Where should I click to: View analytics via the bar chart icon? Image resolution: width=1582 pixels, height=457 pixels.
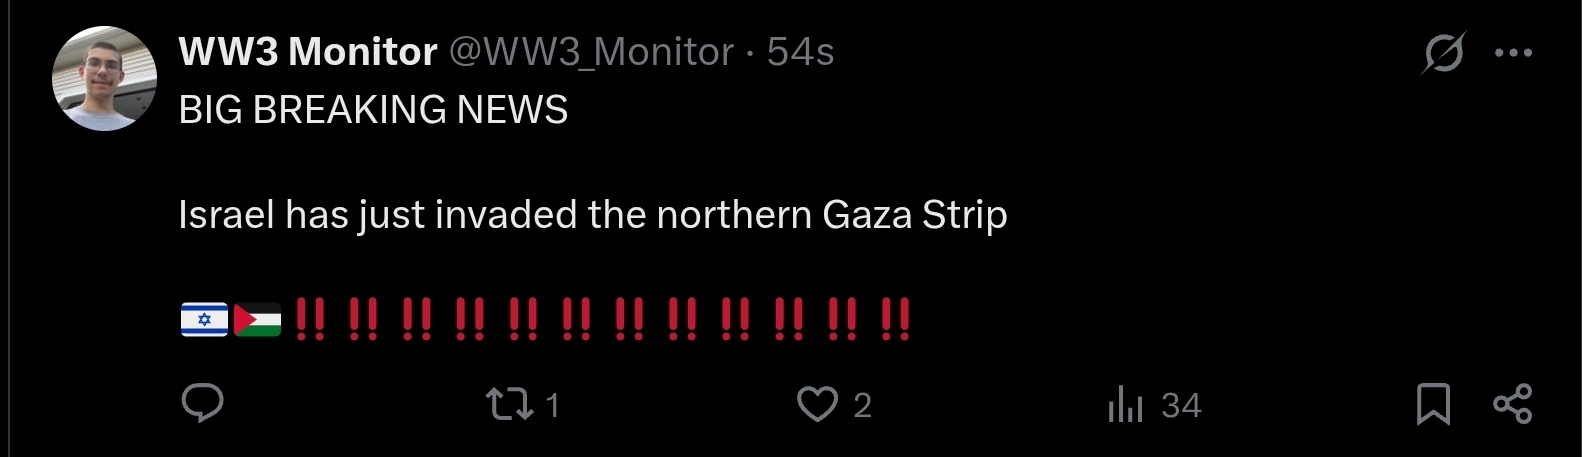[x=1125, y=404]
